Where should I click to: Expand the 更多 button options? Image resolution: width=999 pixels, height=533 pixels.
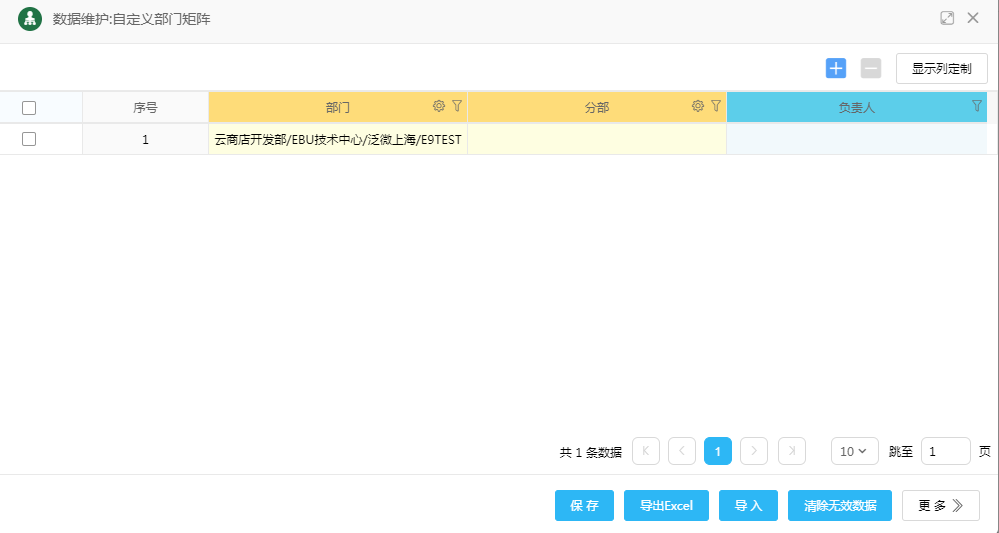[x=940, y=506]
